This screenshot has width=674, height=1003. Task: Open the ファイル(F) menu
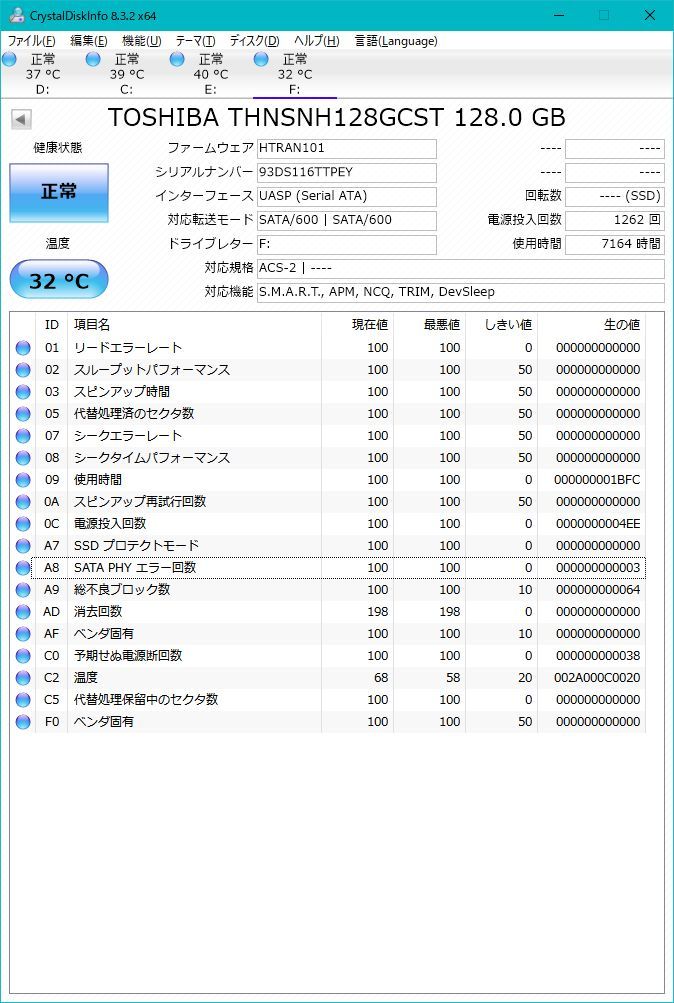pyautogui.click(x=31, y=41)
